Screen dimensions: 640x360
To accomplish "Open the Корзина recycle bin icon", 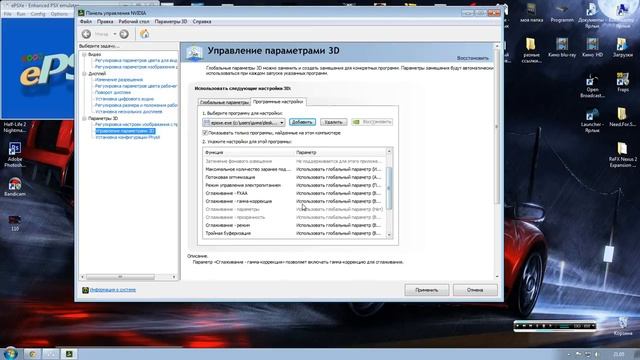I will click(x=623, y=326).
